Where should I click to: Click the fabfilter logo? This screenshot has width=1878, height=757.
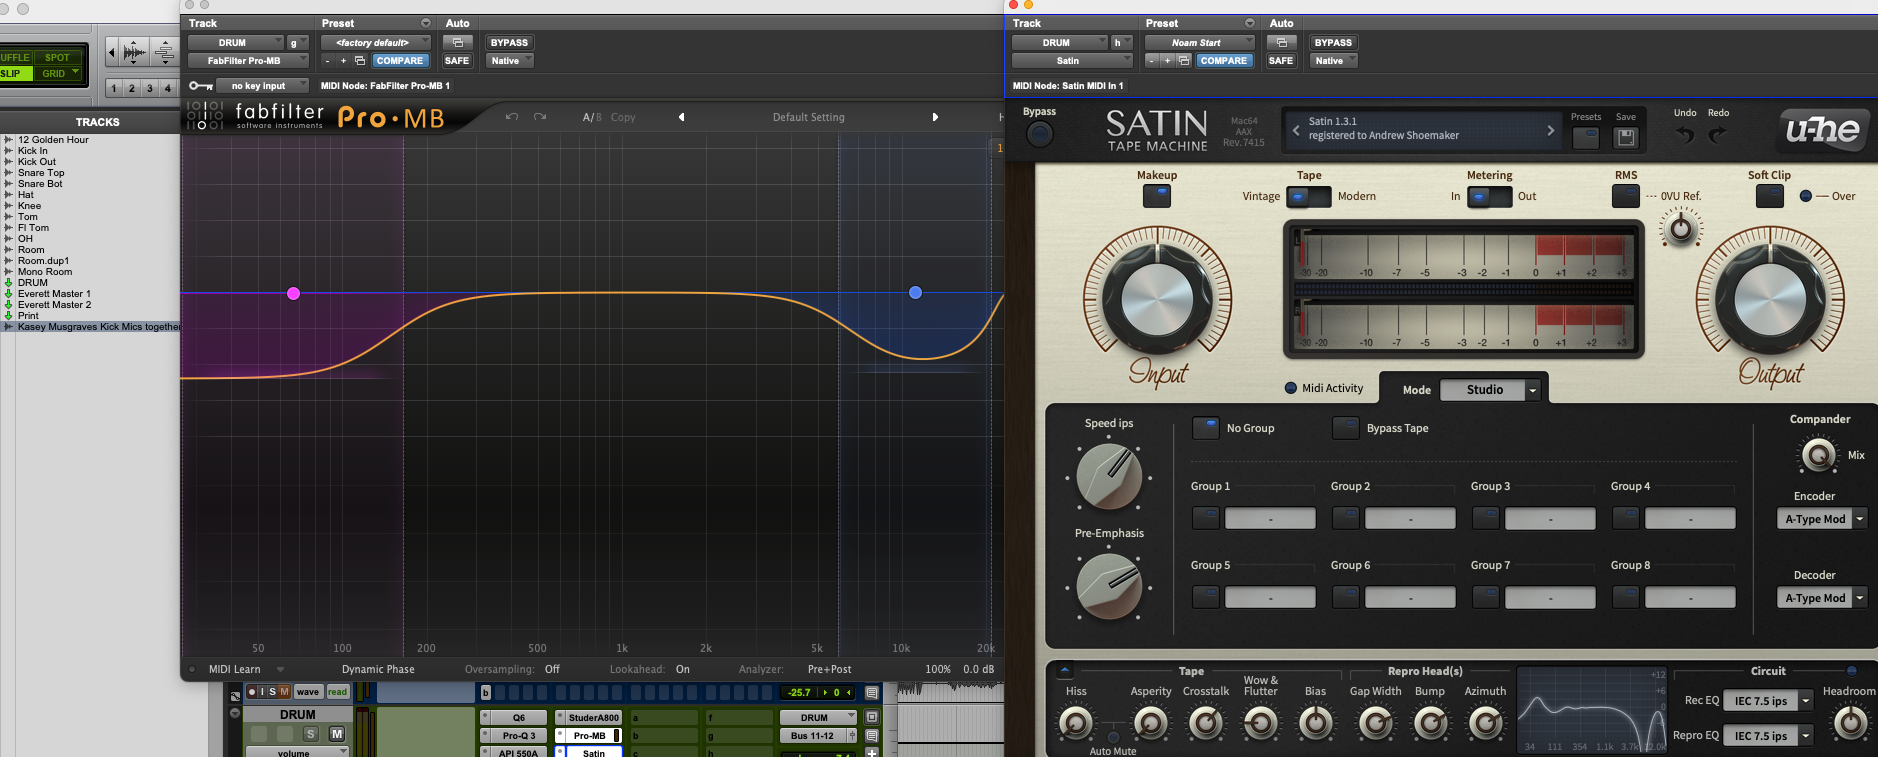256,117
